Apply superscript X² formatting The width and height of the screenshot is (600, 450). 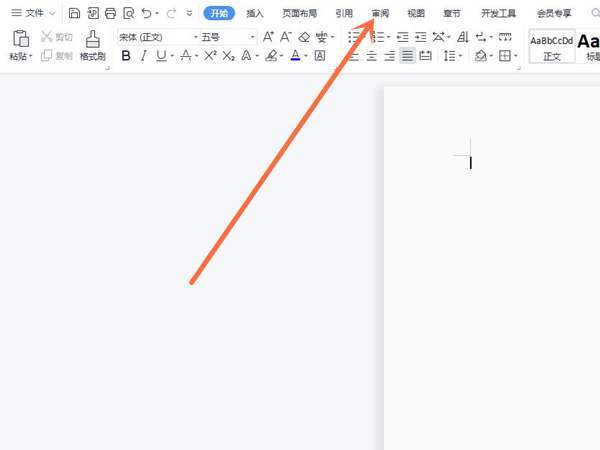[x=210, y=56]
